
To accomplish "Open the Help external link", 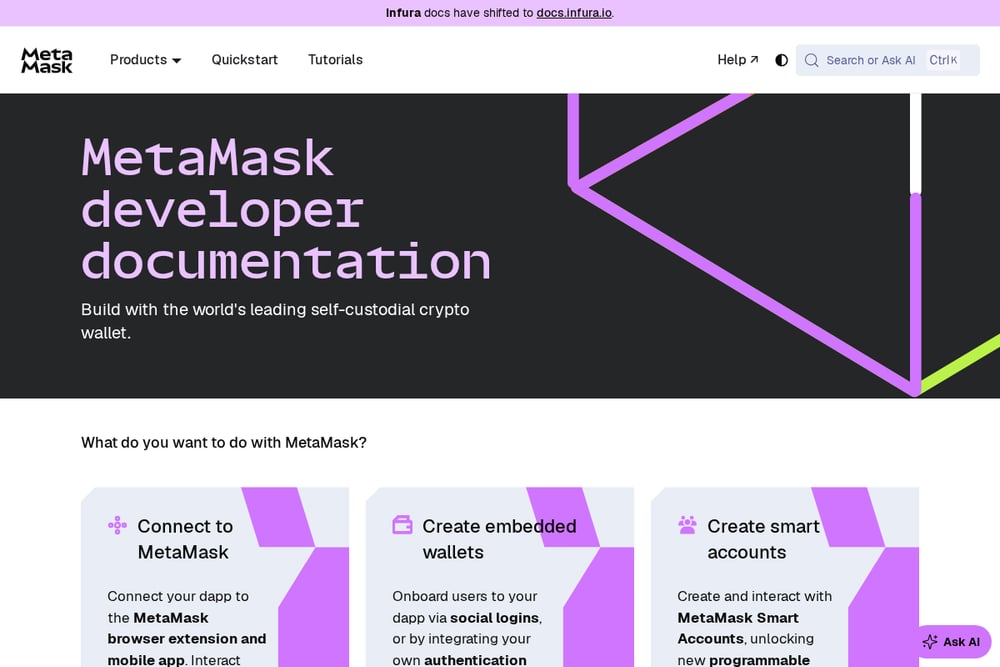I will click(x=738, y=60).
